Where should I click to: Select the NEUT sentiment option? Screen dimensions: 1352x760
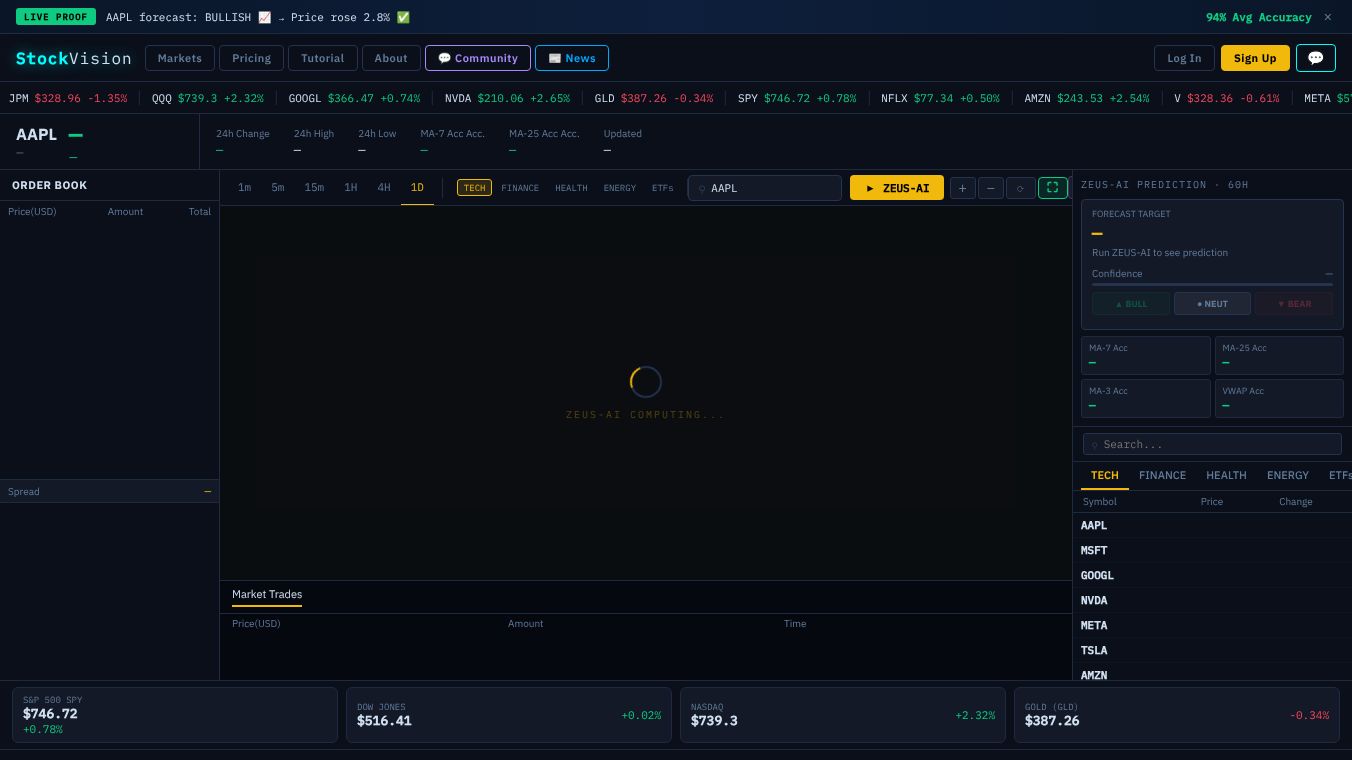pyautogui.click(x=1212, y=304)
